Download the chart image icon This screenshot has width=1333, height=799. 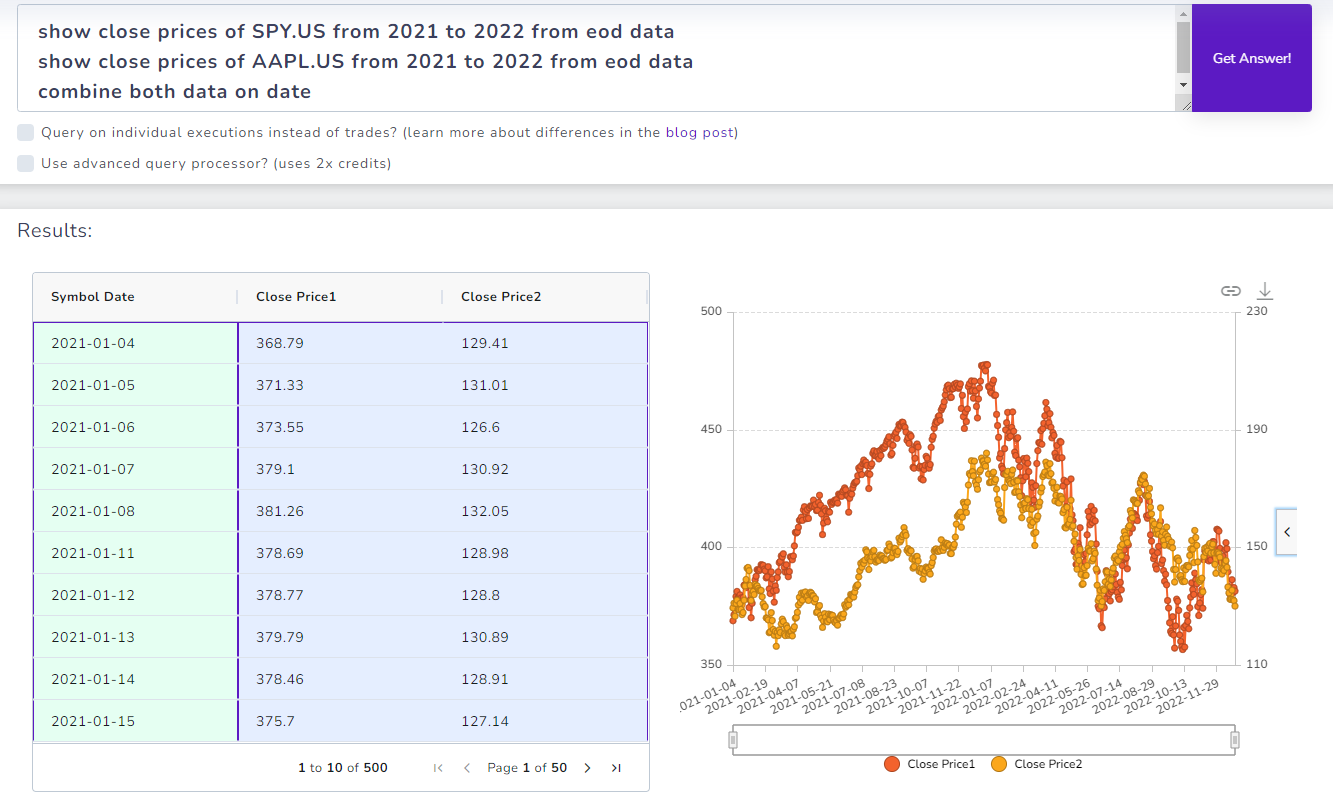coord(1265,291)
